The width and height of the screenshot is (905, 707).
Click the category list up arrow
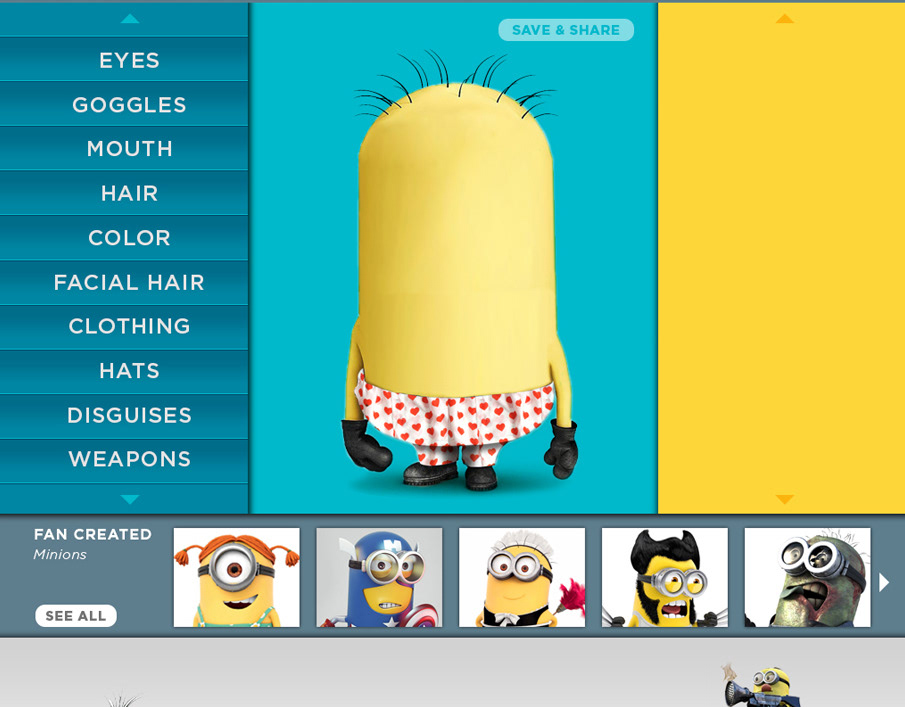pyautogui.click(x=130, y=19)
